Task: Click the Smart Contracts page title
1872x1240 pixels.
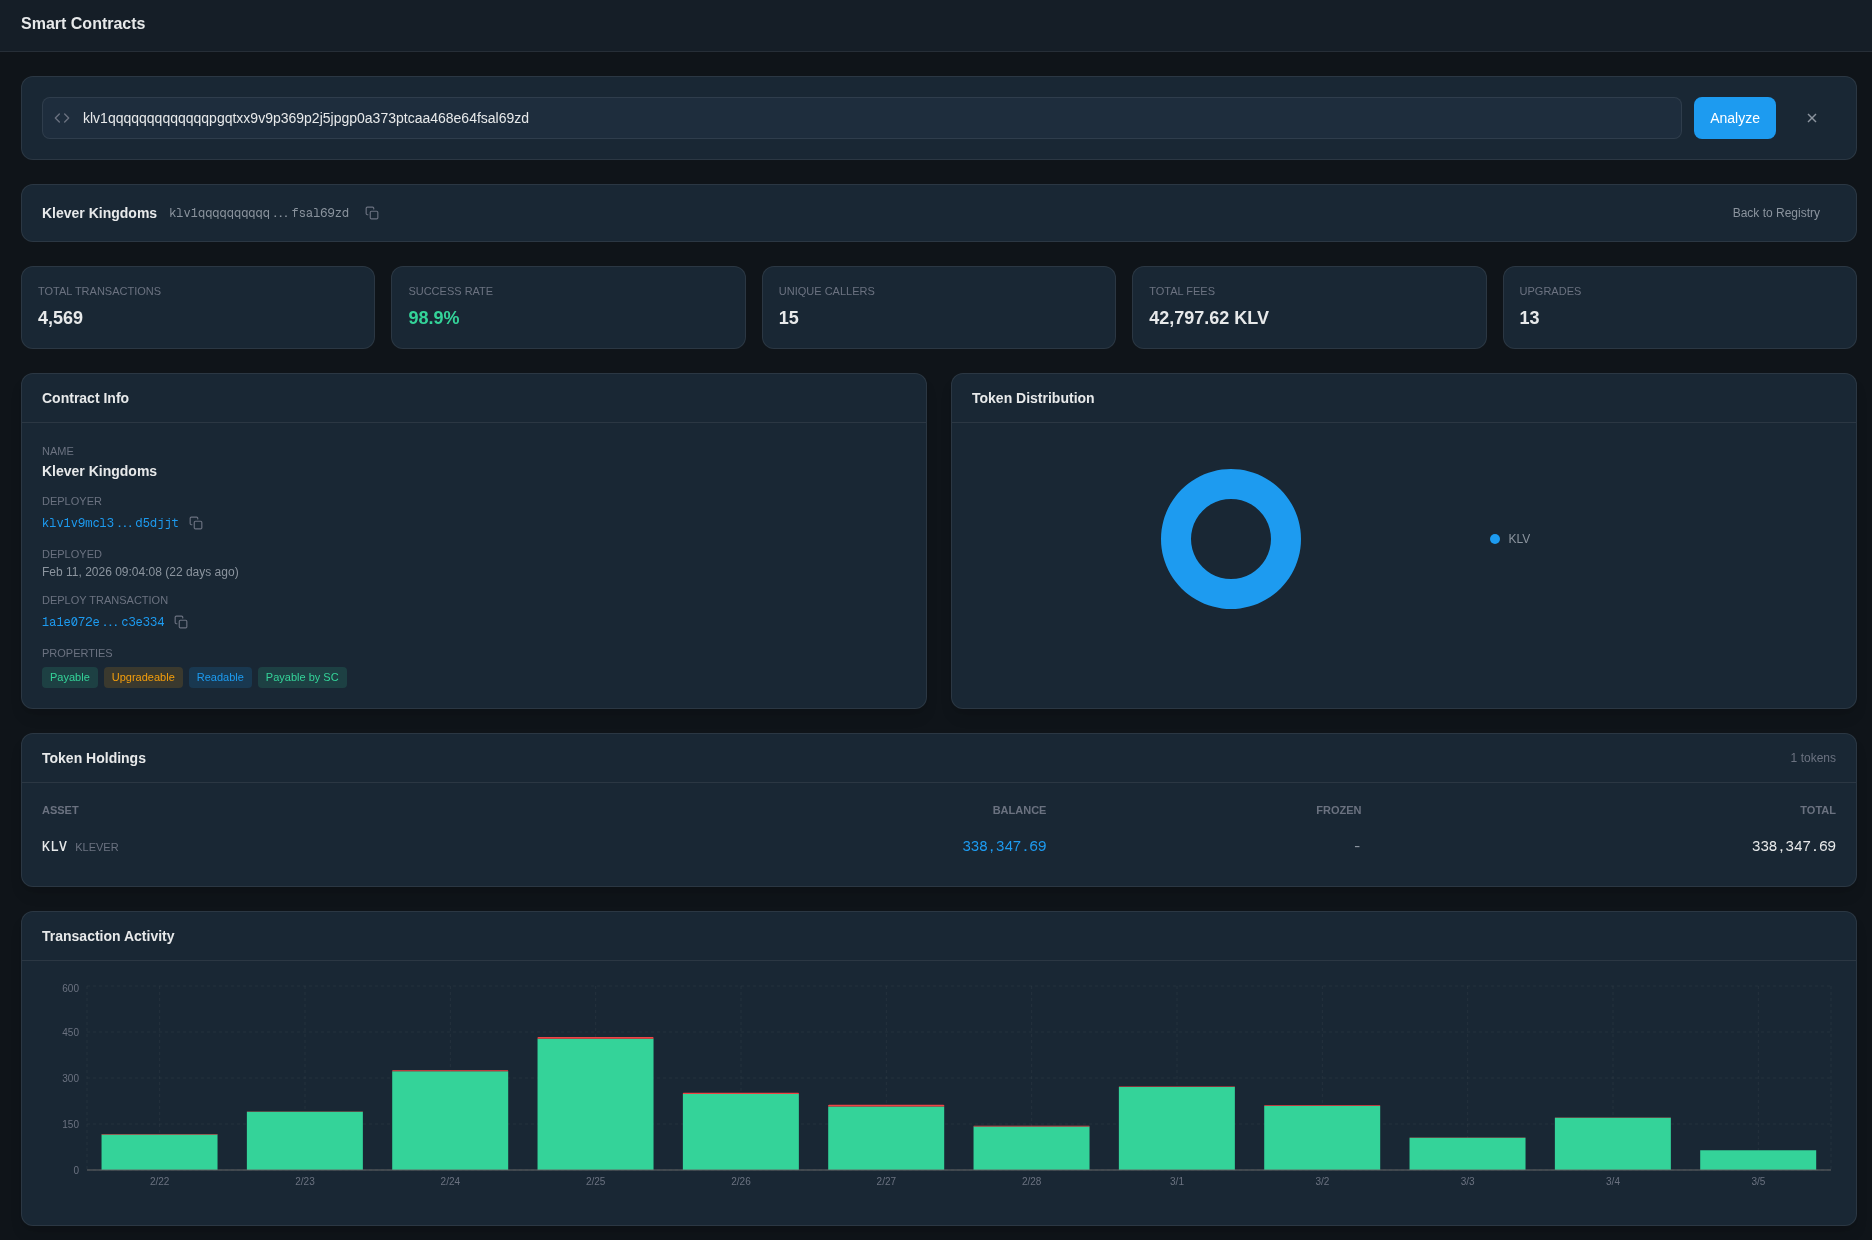Action: 83,23
